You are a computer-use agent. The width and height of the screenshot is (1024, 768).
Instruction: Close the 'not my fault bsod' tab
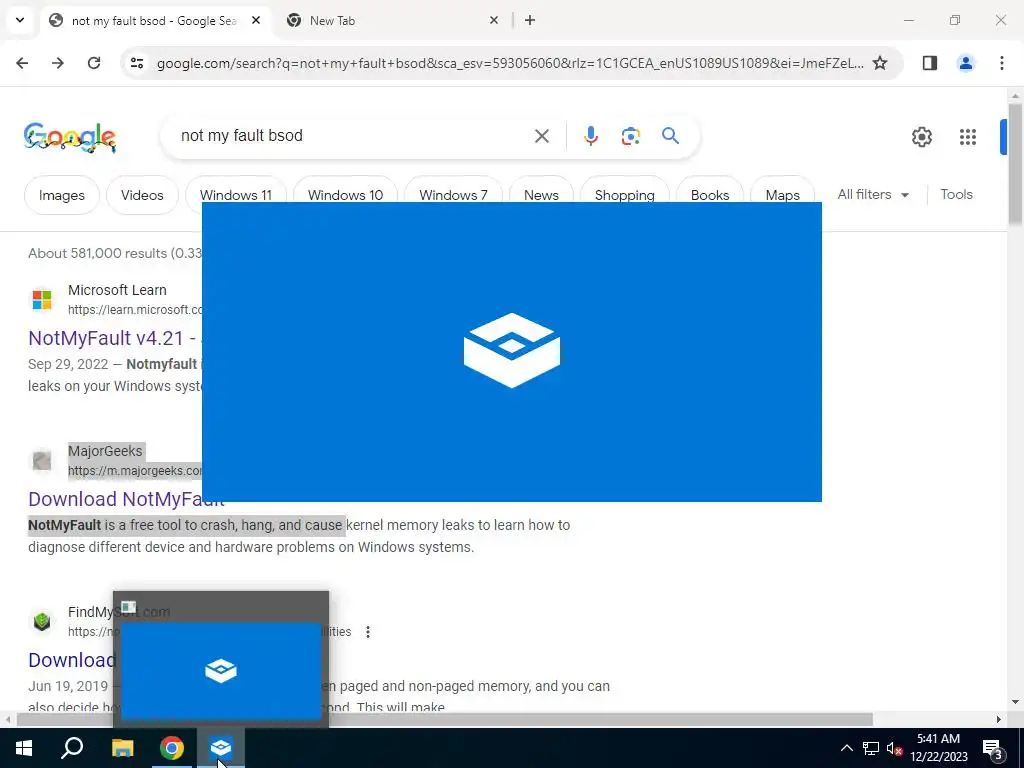pyautogui.click(x=256, y=20)
